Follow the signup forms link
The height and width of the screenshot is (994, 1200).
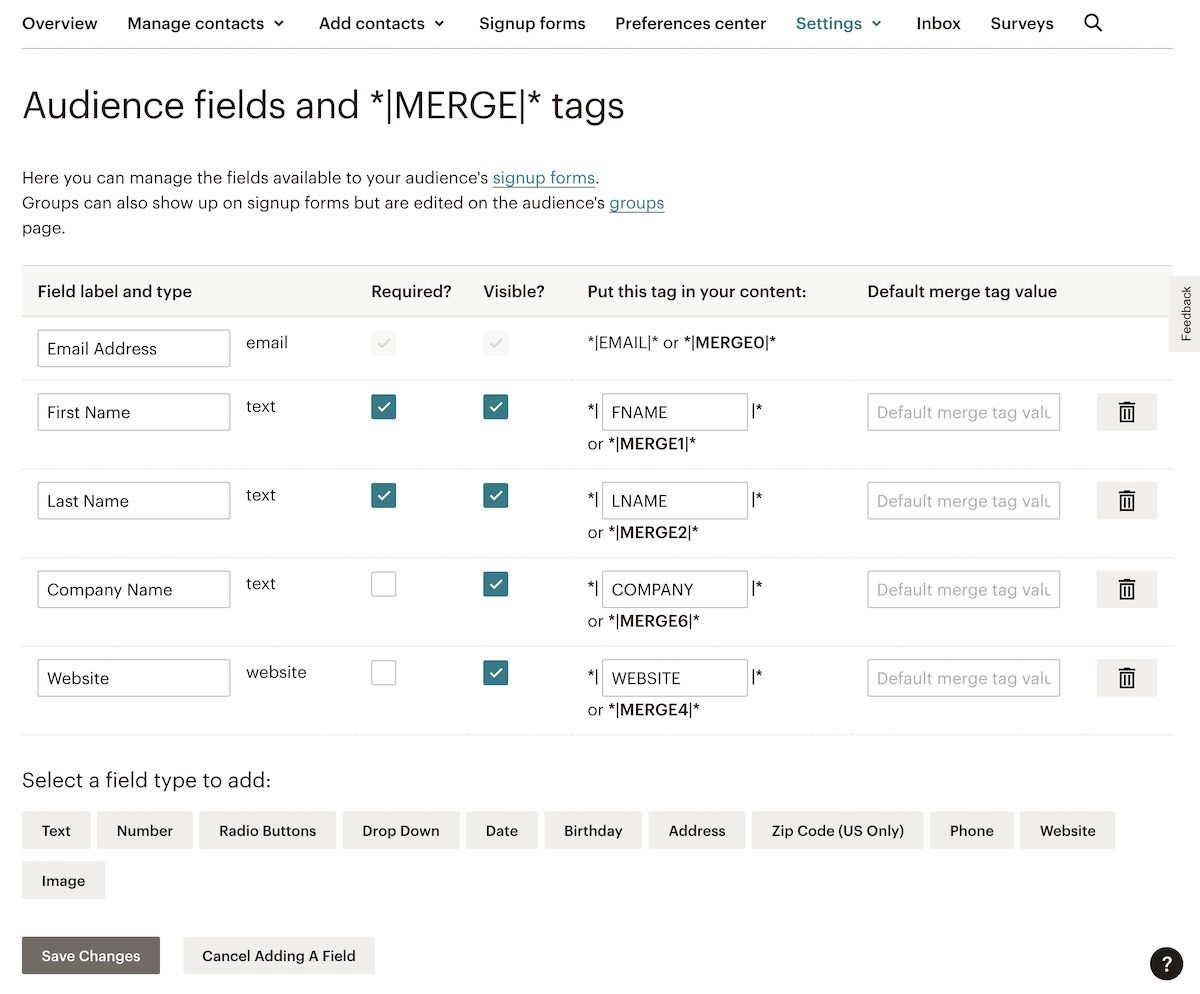click(544, 178)
